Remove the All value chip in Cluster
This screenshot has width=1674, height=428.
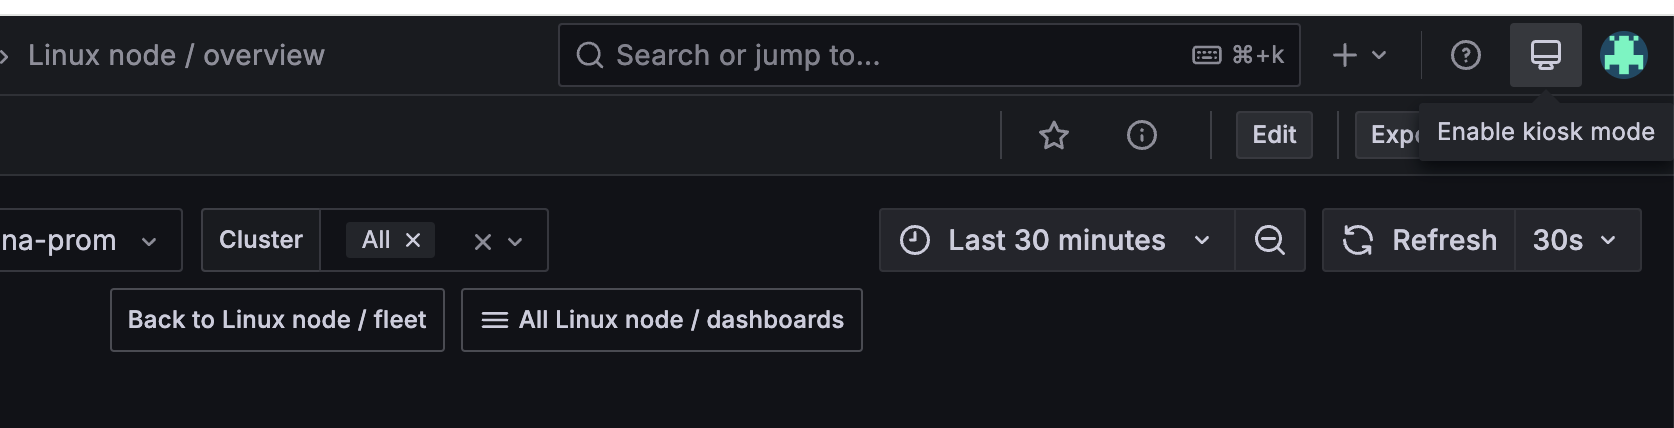click(x=413, y=240)
